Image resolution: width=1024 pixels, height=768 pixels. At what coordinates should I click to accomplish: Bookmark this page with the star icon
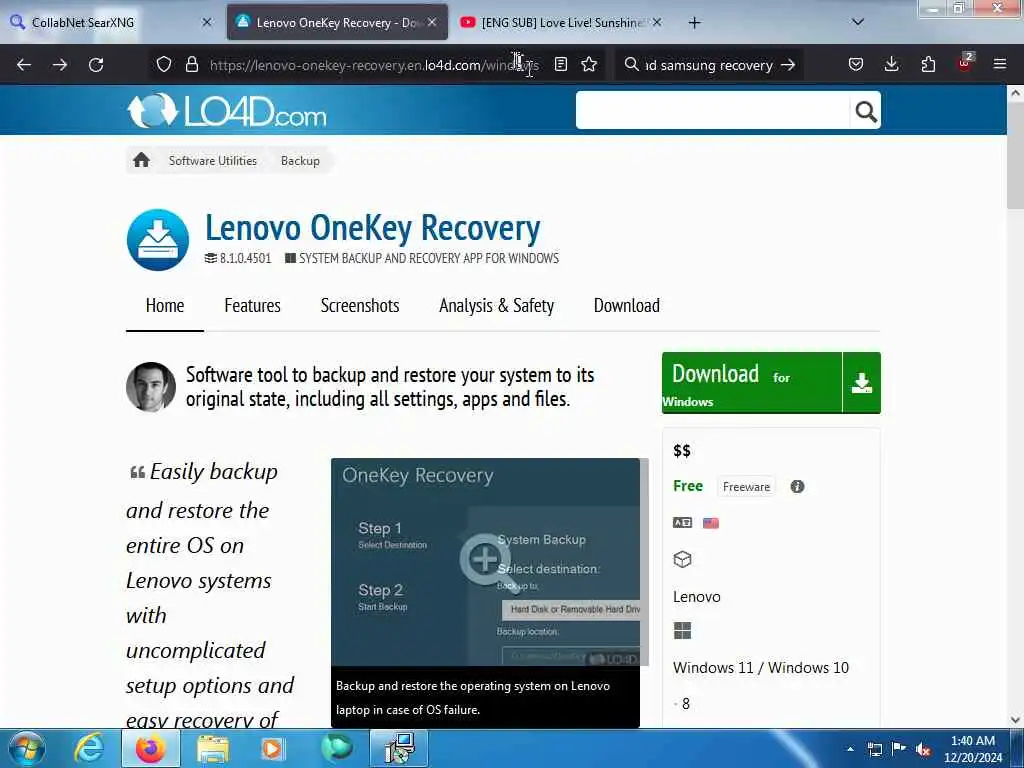tap(589, 65)
